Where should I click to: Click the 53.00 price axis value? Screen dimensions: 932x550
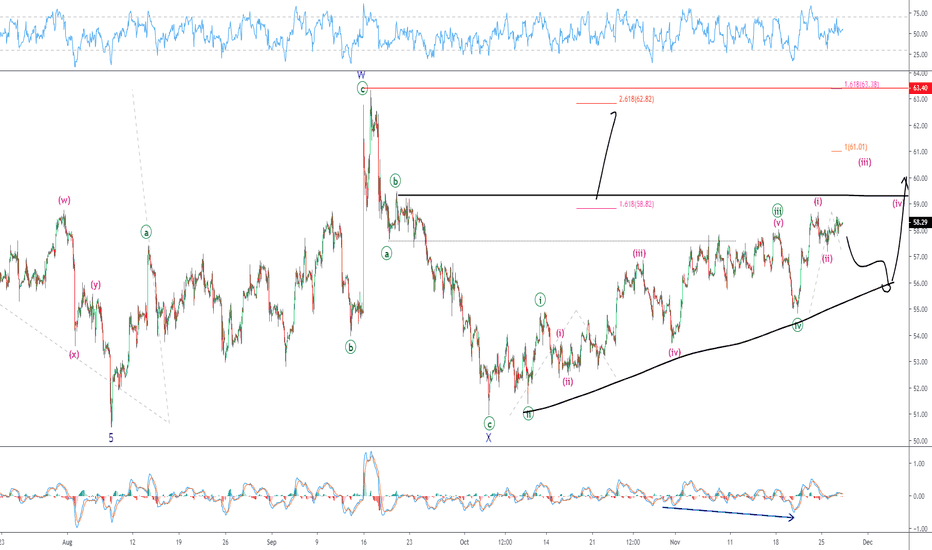click(x=920, y=362)
